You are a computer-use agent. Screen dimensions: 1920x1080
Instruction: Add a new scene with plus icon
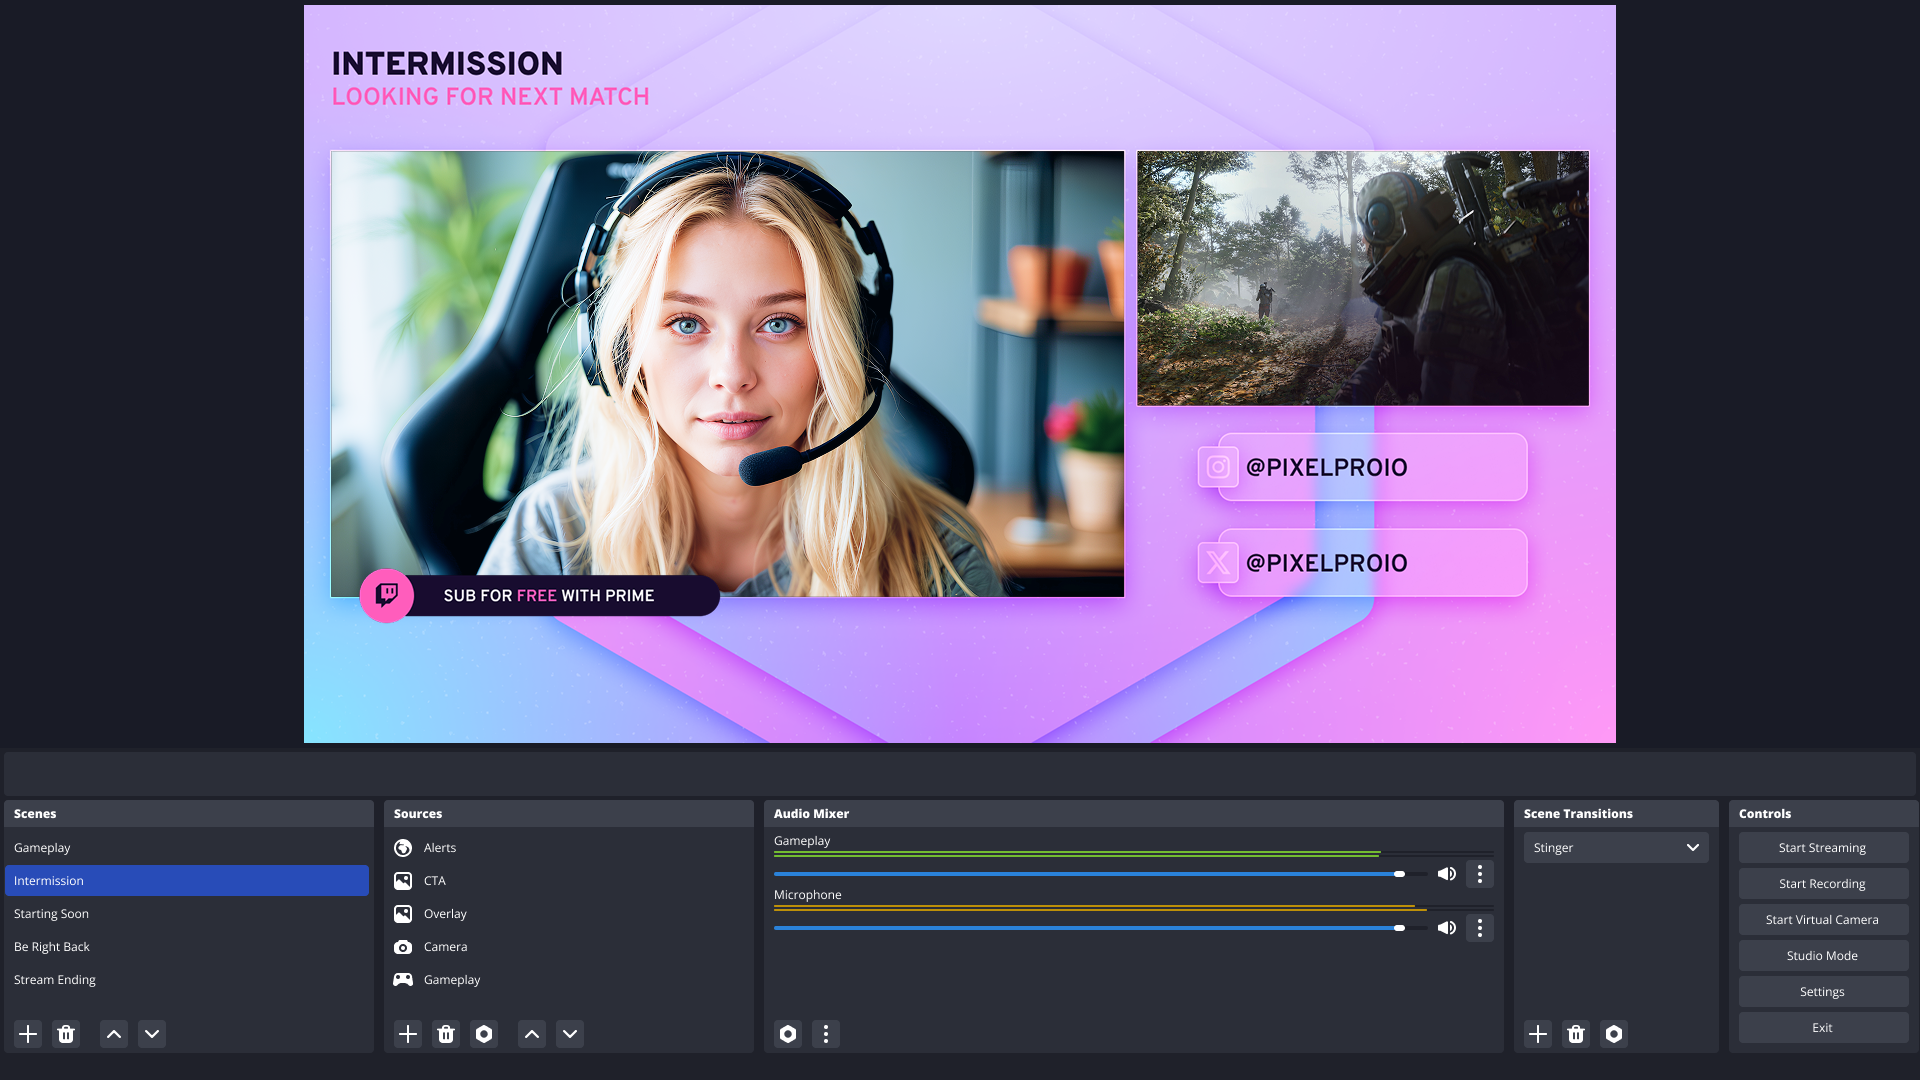pos(28,1034)
